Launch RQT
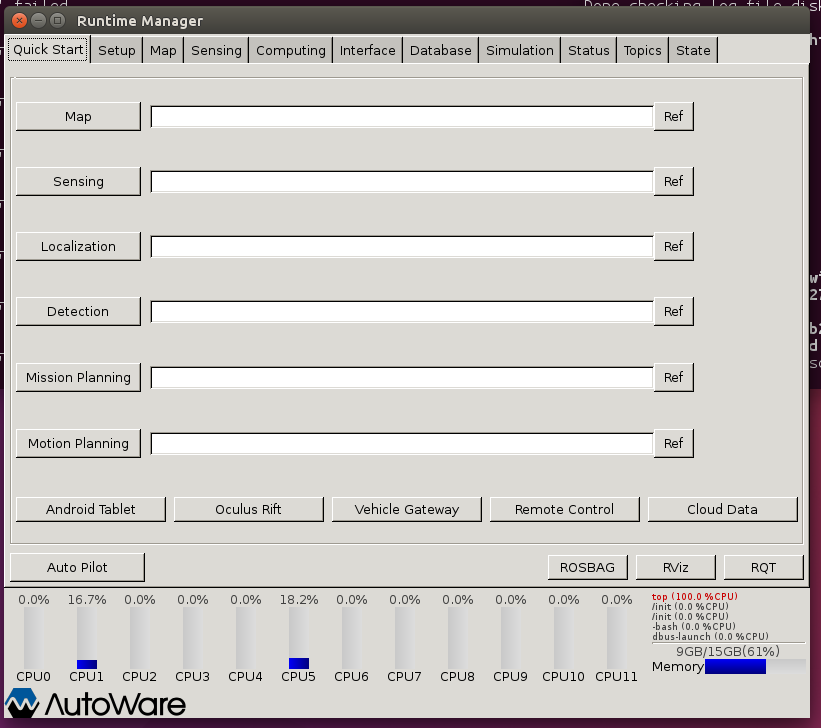The image size is (821, 728). [763, 567]
